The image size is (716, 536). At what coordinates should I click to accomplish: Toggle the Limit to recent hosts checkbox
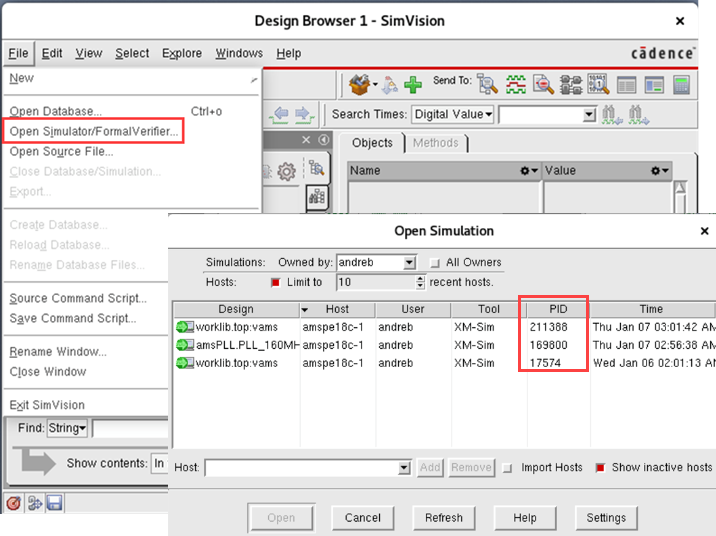277,283
